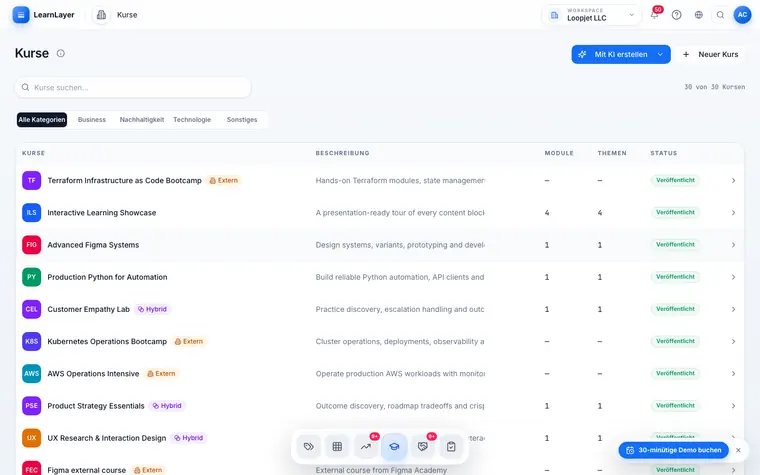Click the Kurse suchen search field
This screenshot has width=760, height=475.
[133, 88]
